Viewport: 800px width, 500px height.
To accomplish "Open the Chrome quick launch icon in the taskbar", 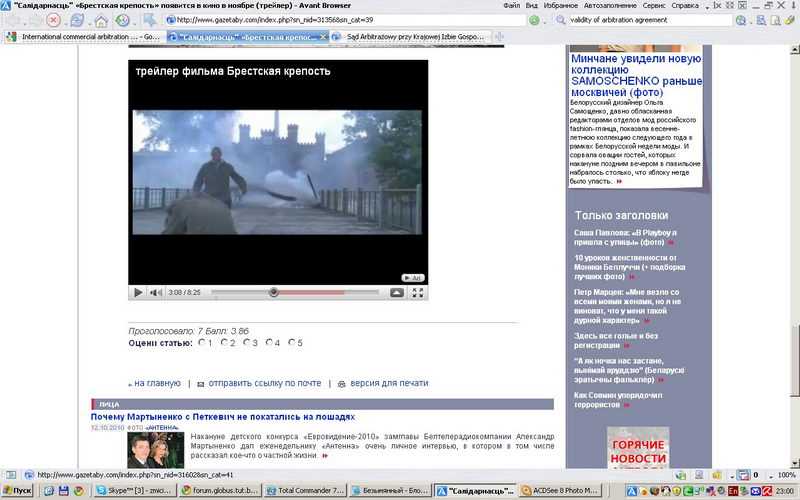I will click(79, 491).
